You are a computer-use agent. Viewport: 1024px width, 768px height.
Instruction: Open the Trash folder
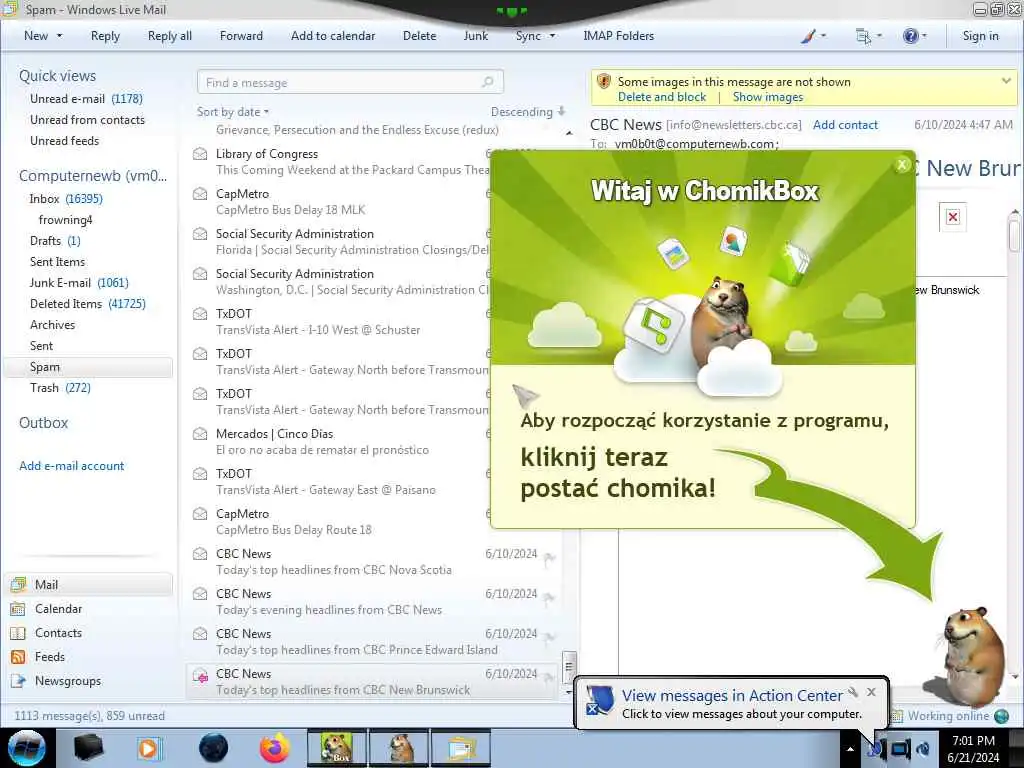60,388
